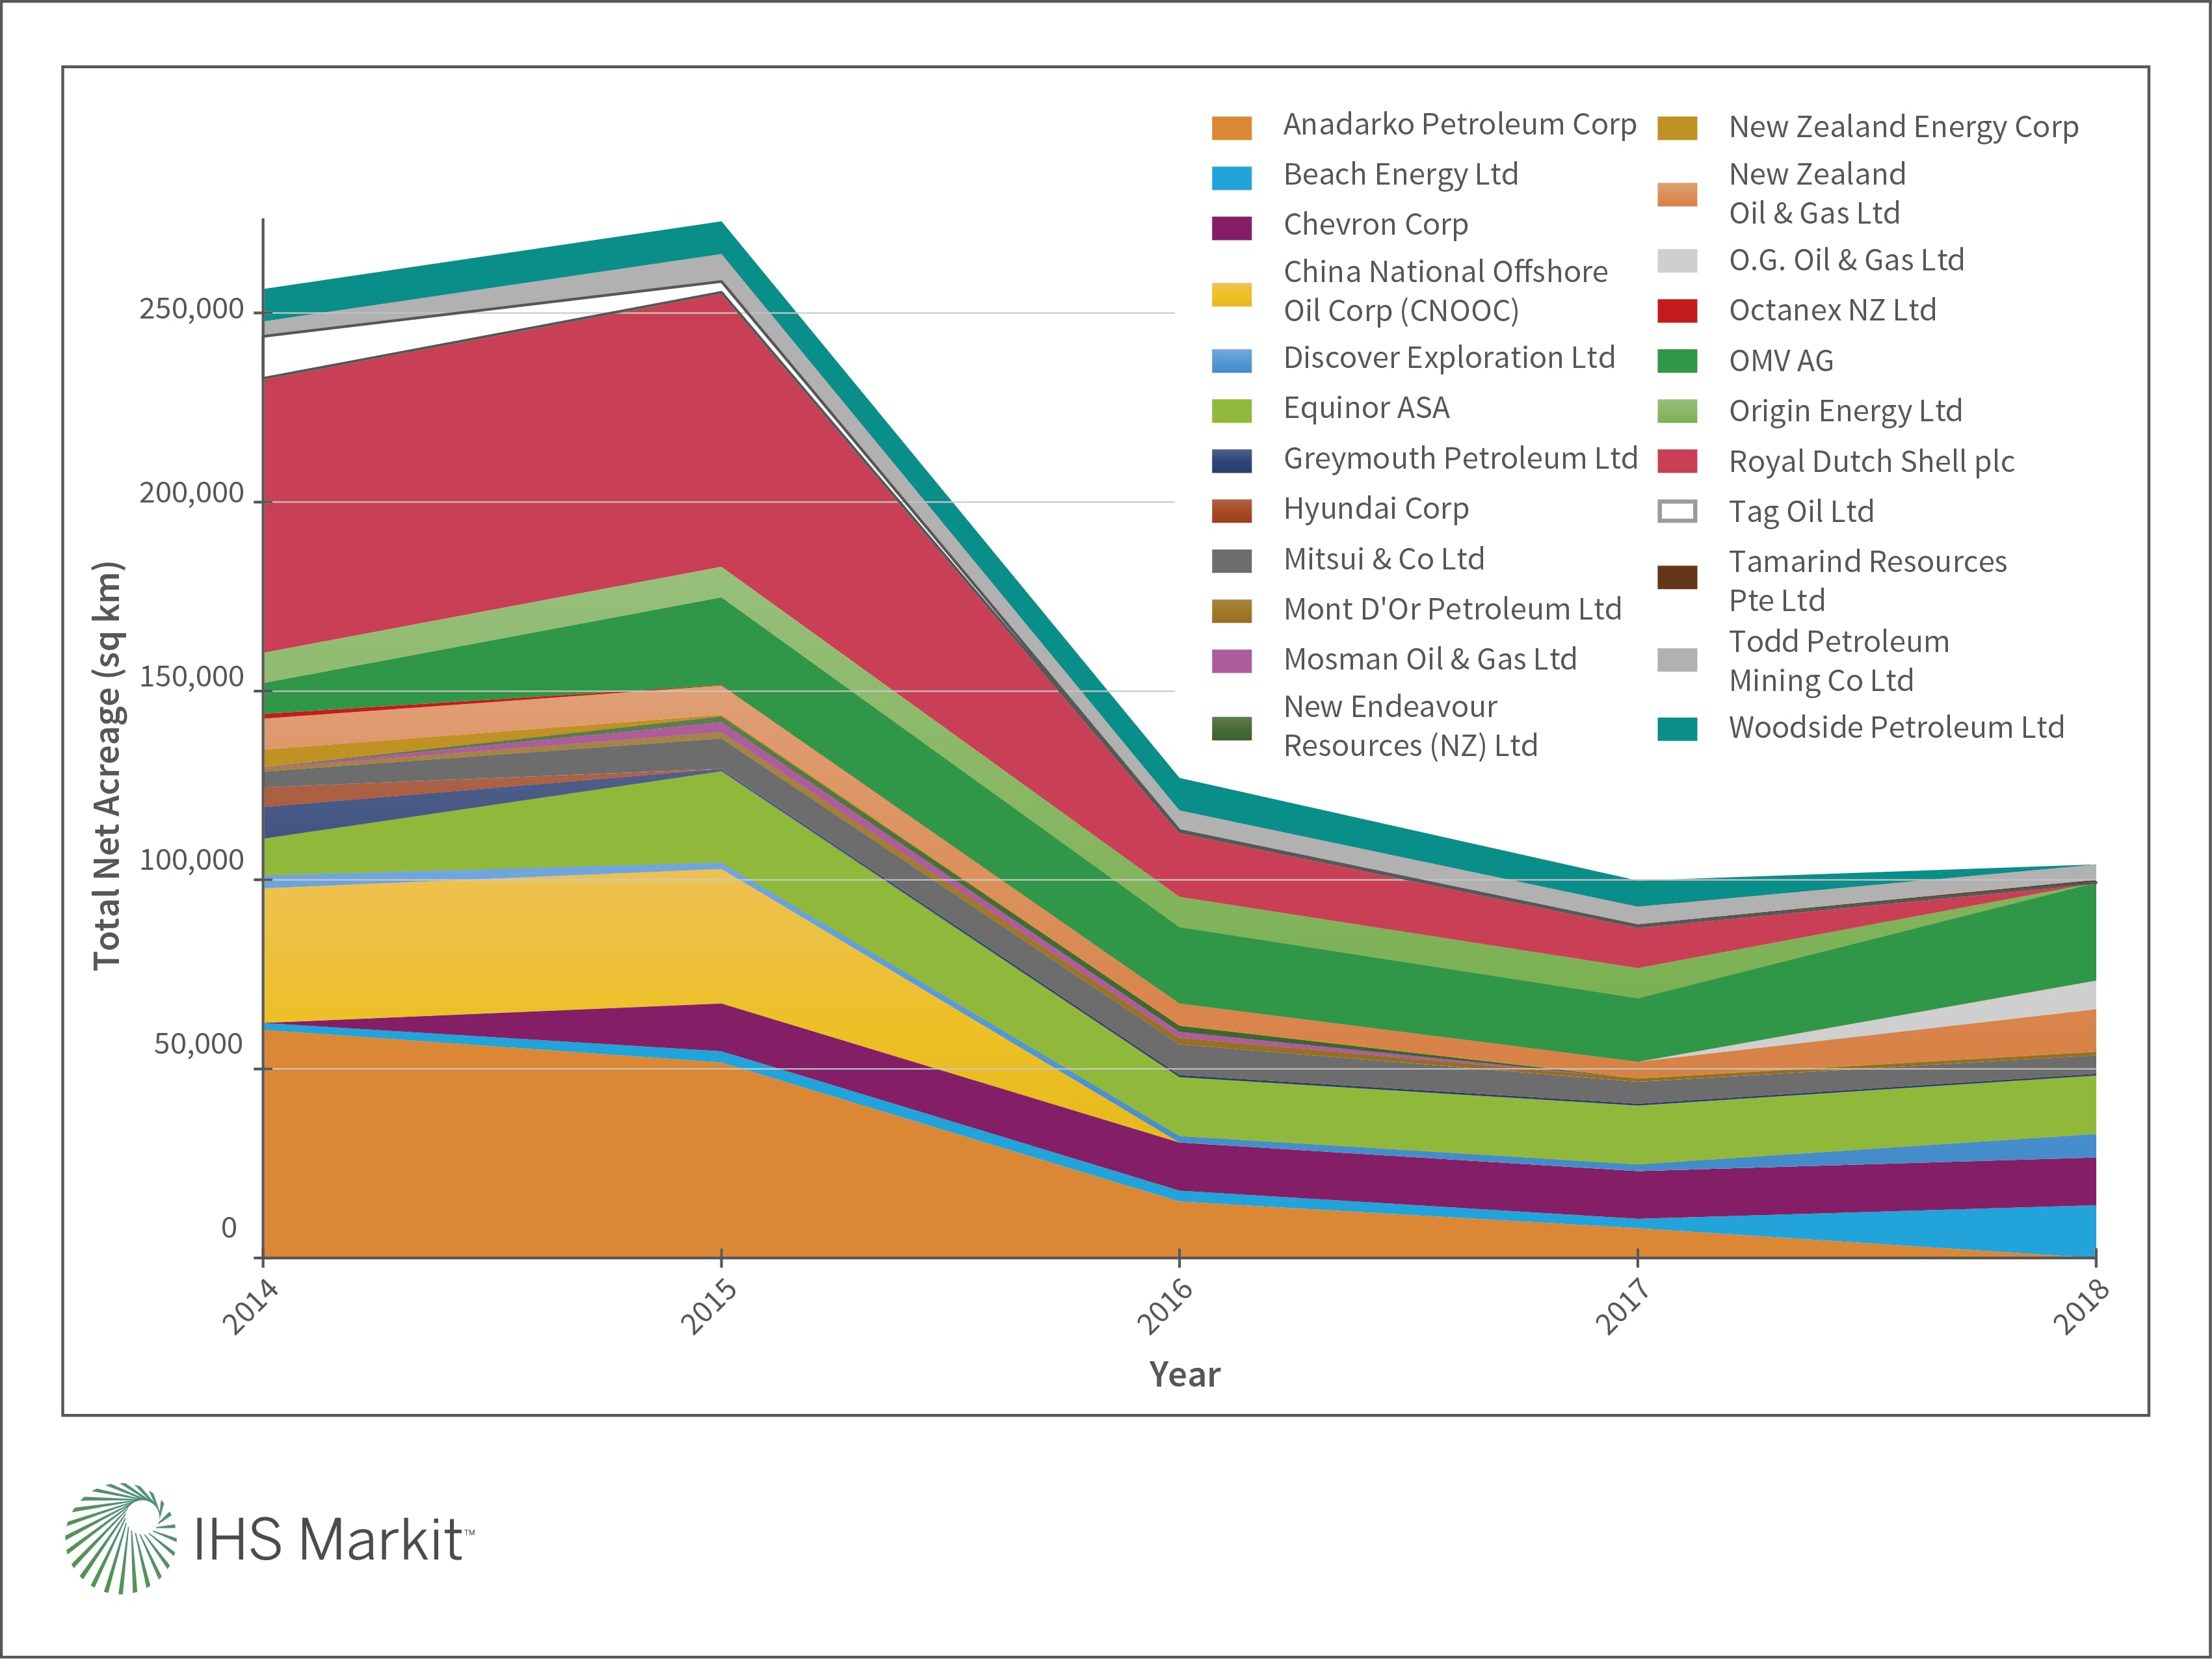The width and height of the screenshot is (2212, 1659).
Task: Click the Mitsui & Co Ltd swatch
Action: click(x=1231, y=561)
